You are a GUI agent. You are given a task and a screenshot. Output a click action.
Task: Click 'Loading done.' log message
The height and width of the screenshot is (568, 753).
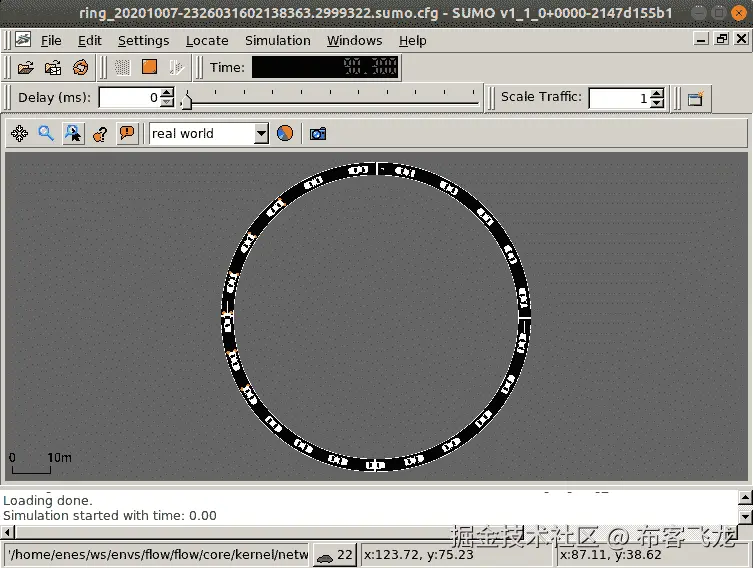pyautogui.click(x=48, y=500)
